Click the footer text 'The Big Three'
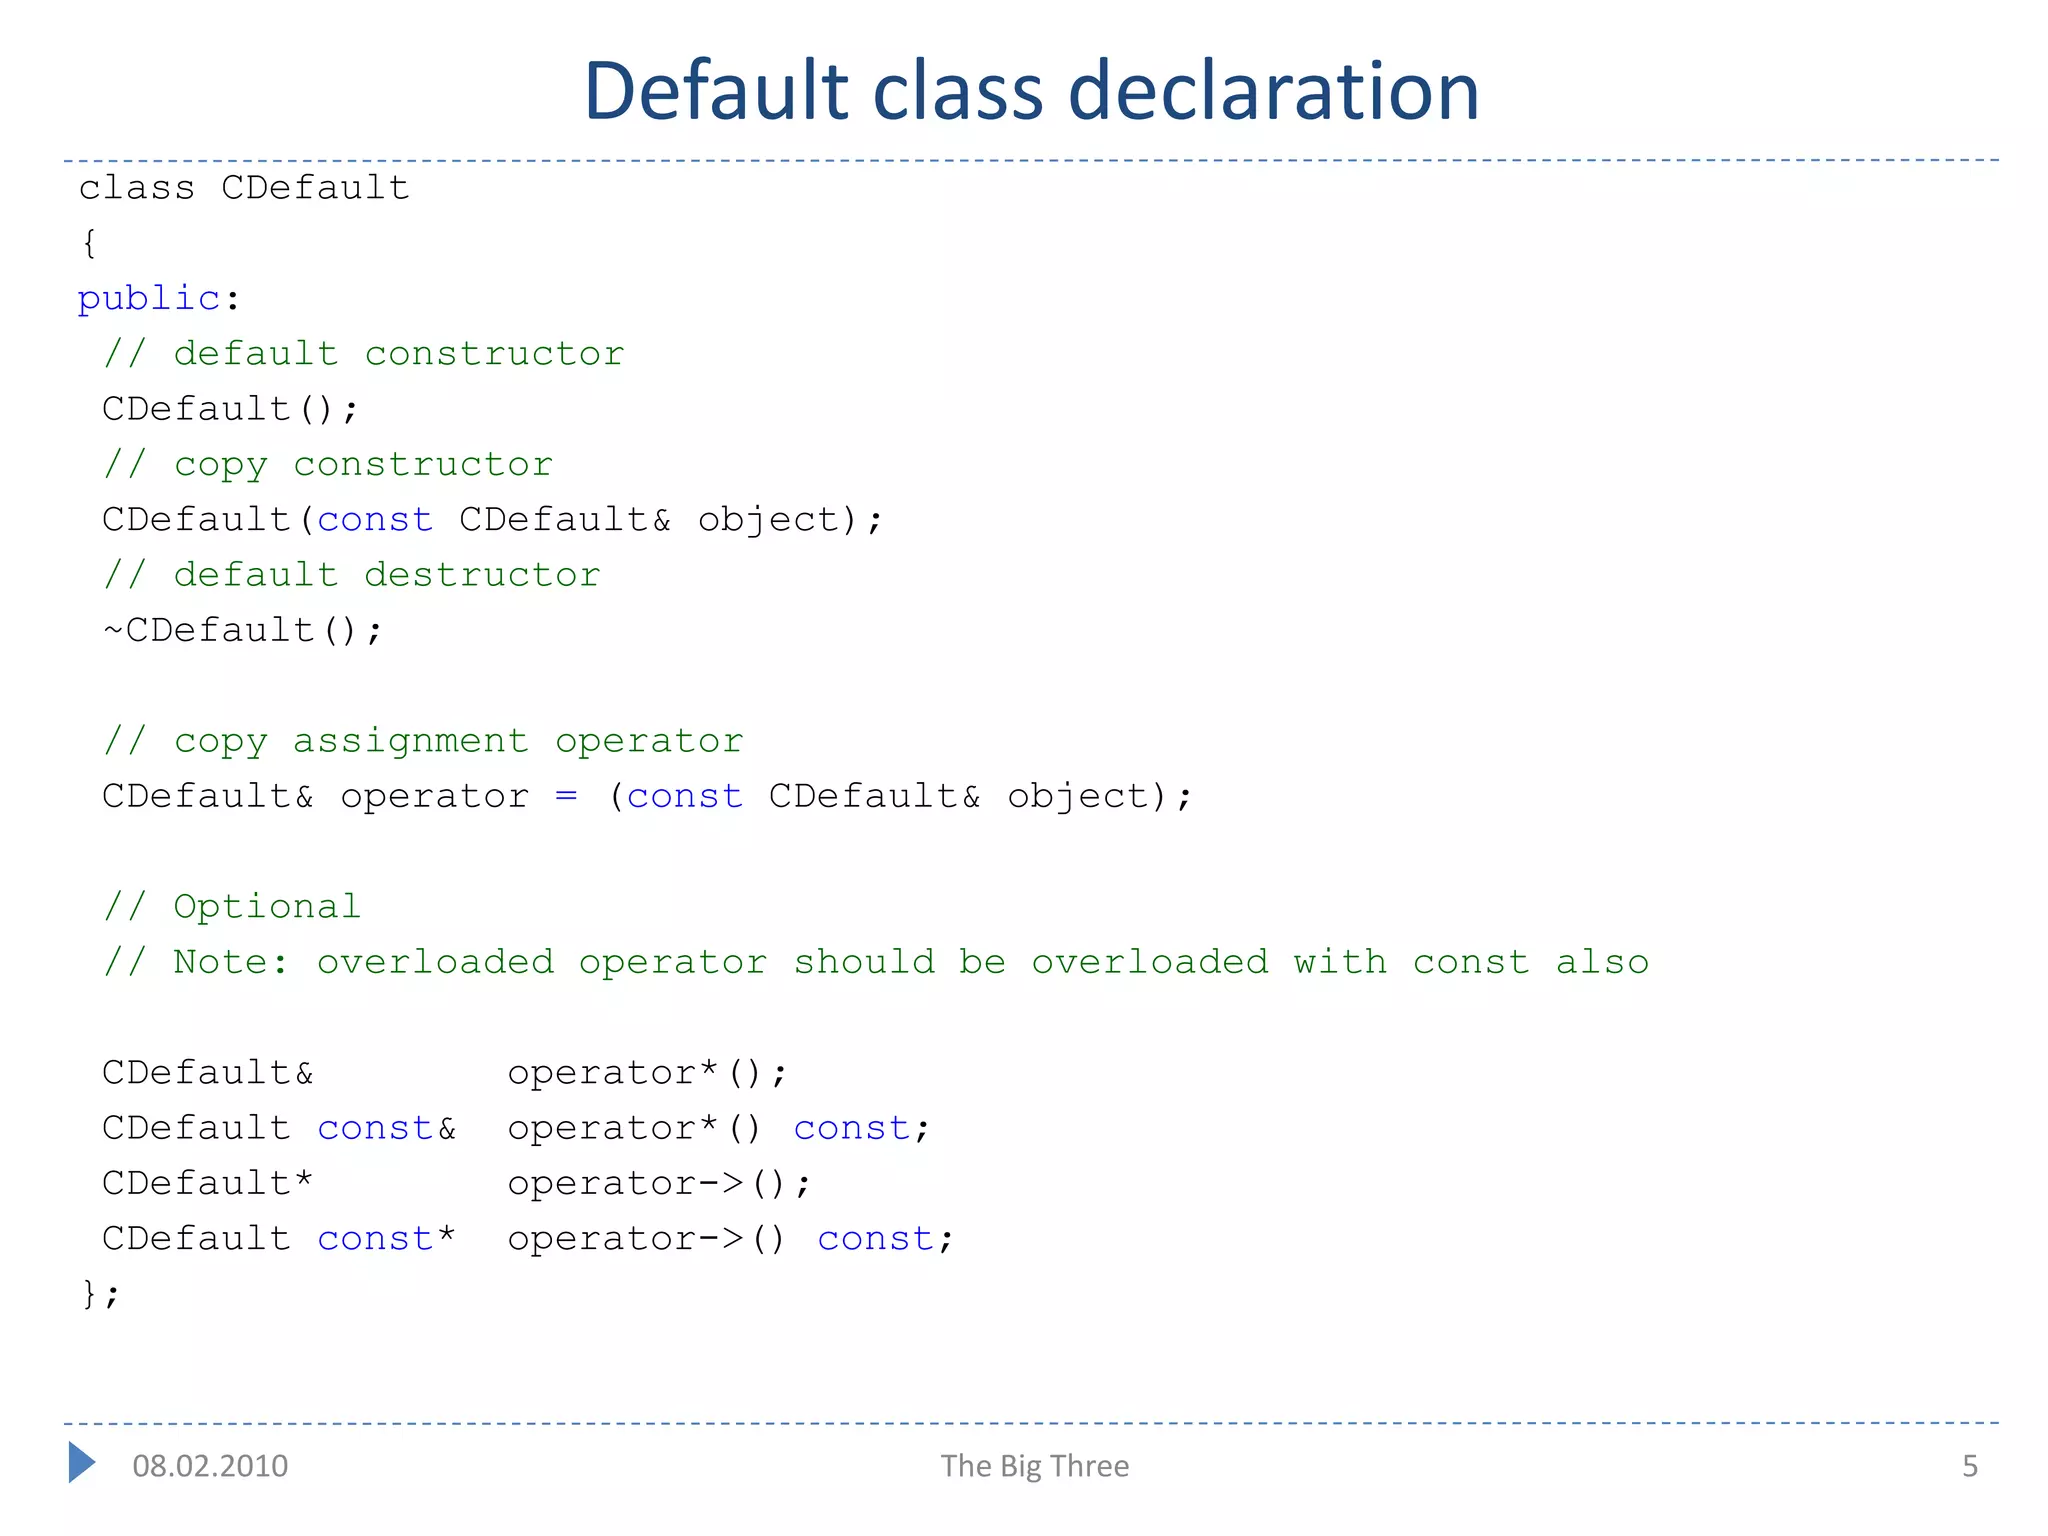Viewport: 2048px width, 1536px height. click(1035, 1466)
